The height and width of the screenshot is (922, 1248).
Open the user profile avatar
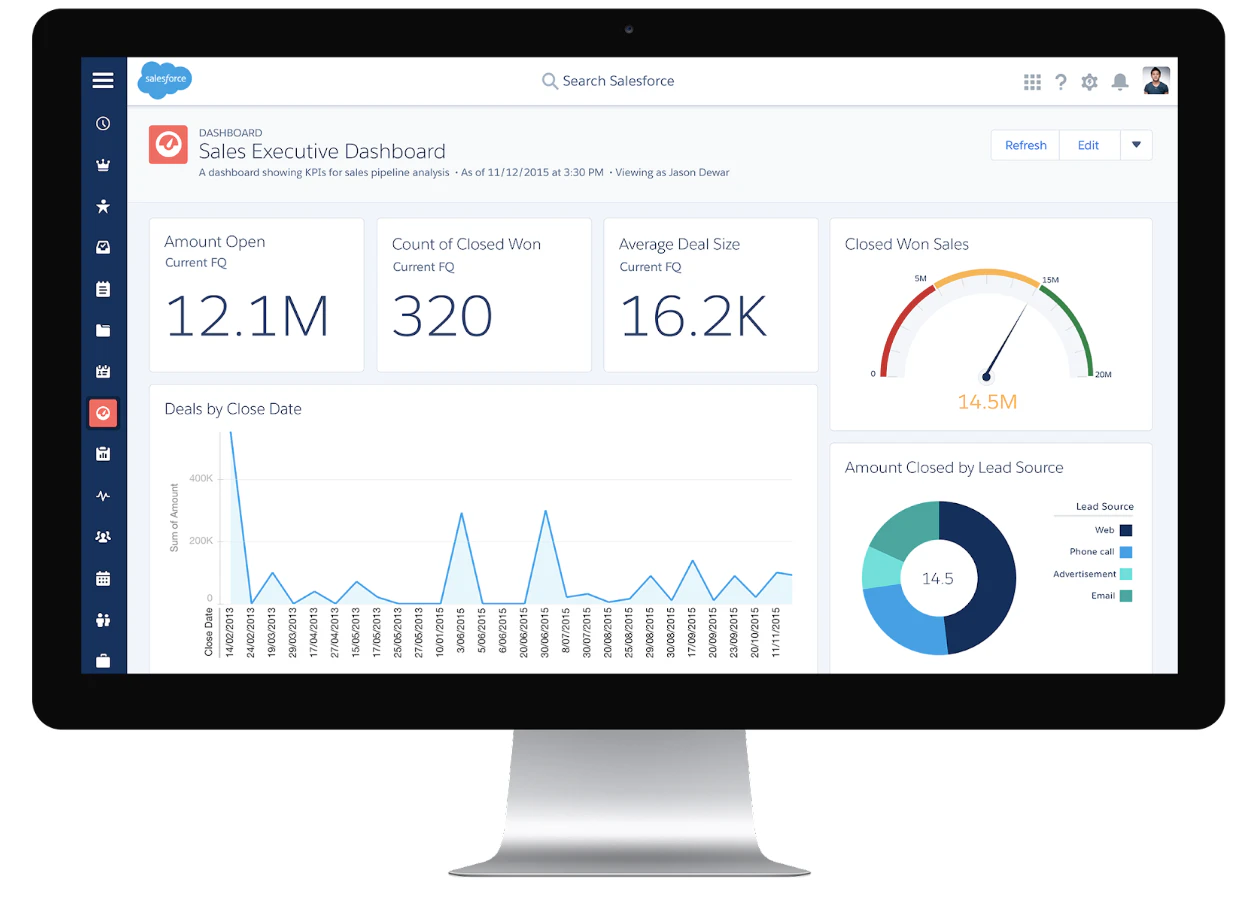1156,81
